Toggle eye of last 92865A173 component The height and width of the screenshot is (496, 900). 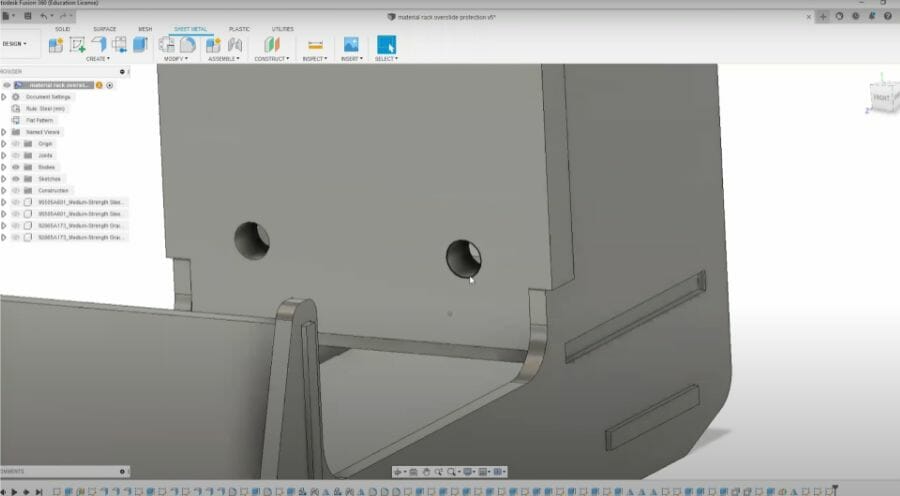15,237
